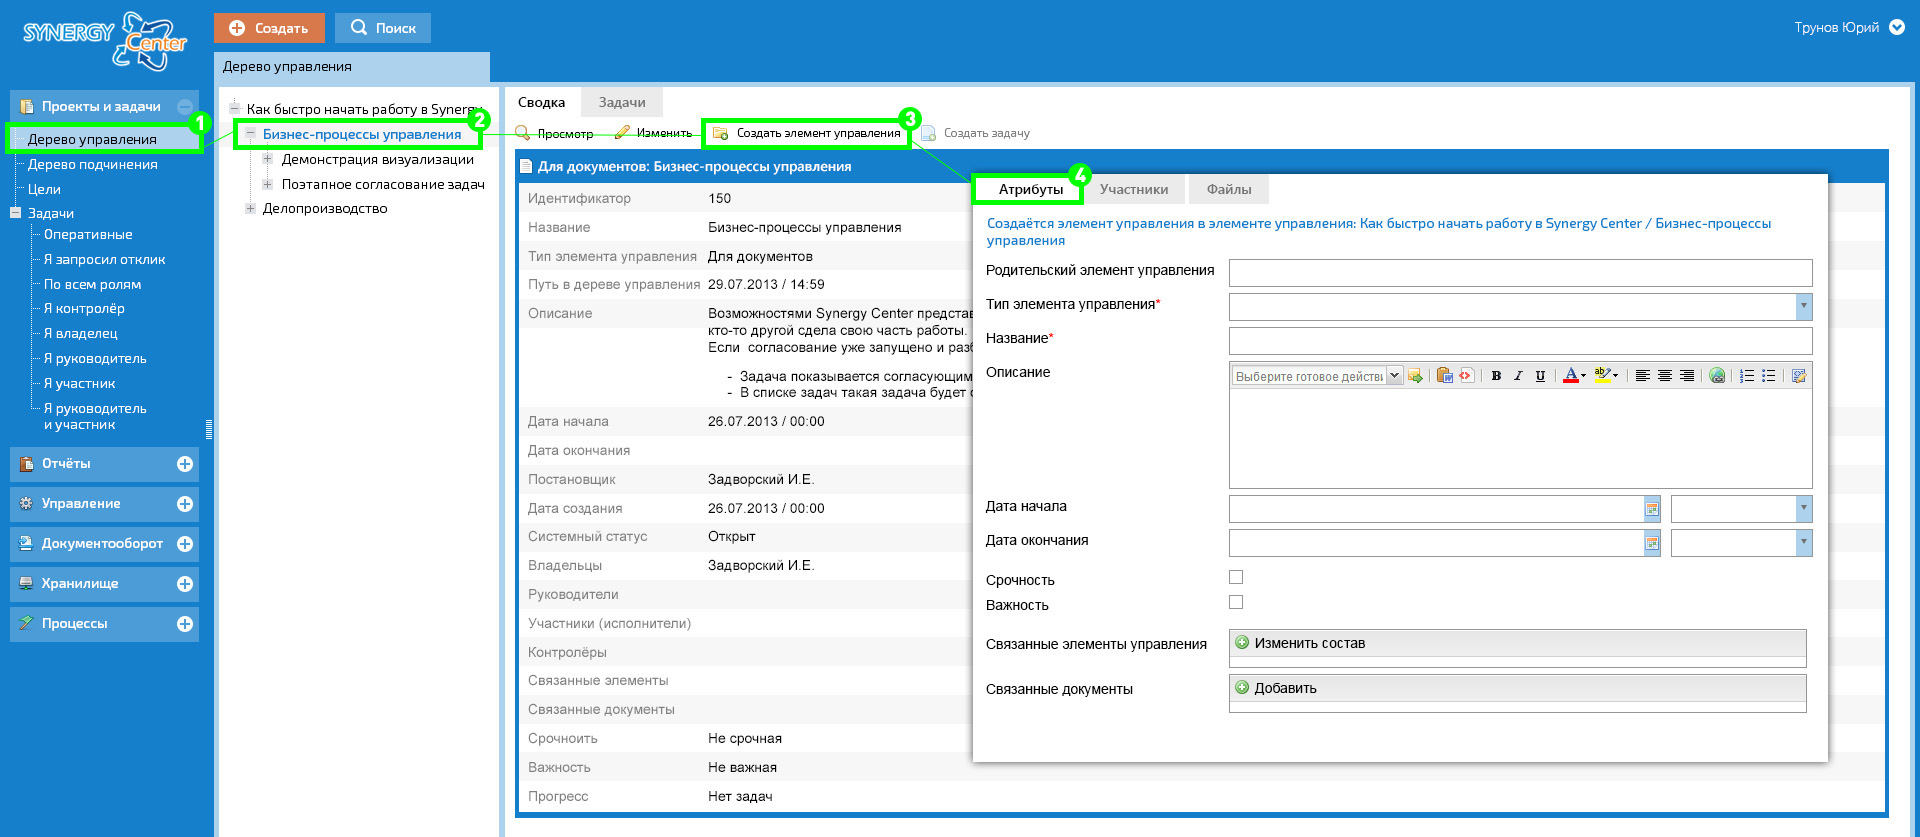Collapse the Проекты и задачи section

185,107
